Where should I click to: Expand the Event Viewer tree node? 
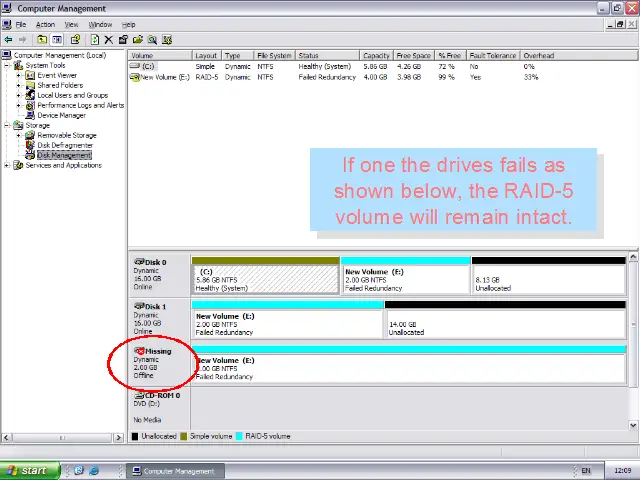[18, 76]
